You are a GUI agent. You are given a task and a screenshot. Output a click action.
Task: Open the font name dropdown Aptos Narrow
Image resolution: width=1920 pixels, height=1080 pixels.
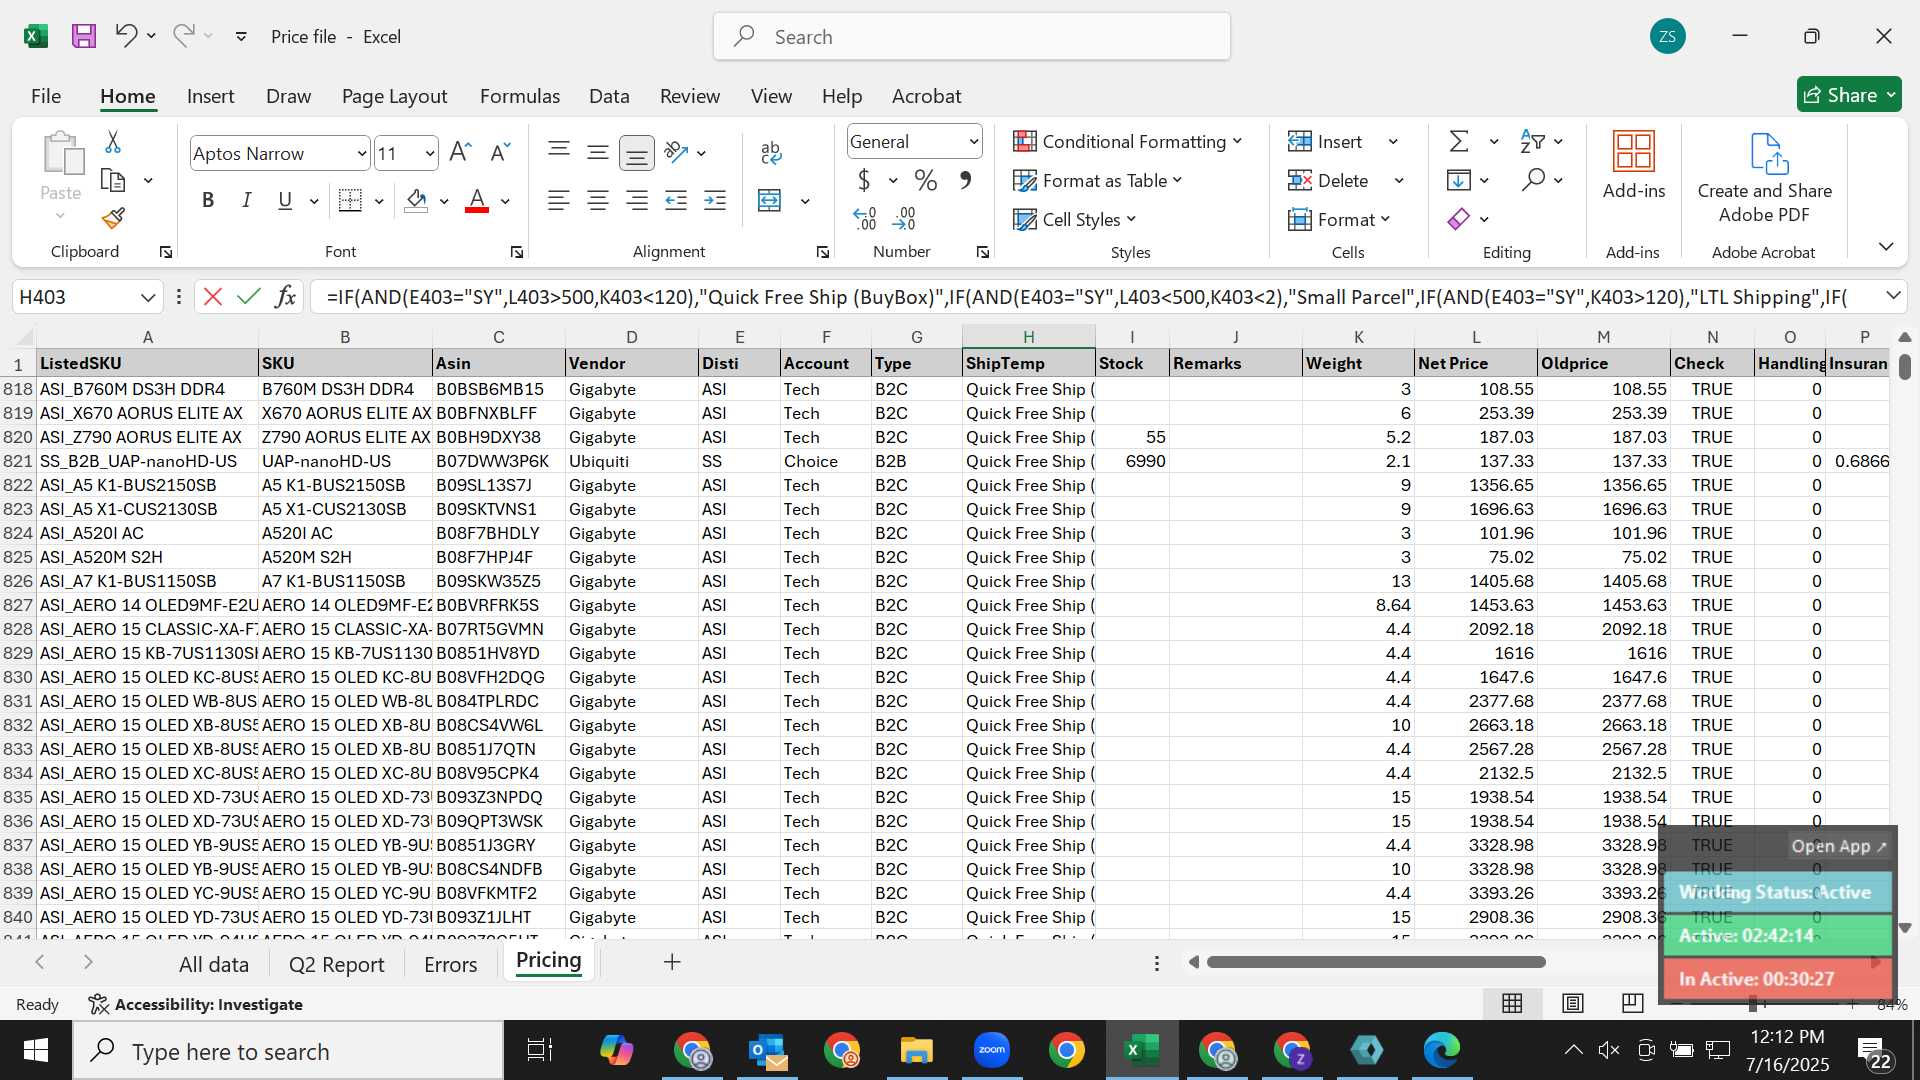click(362, 154)
